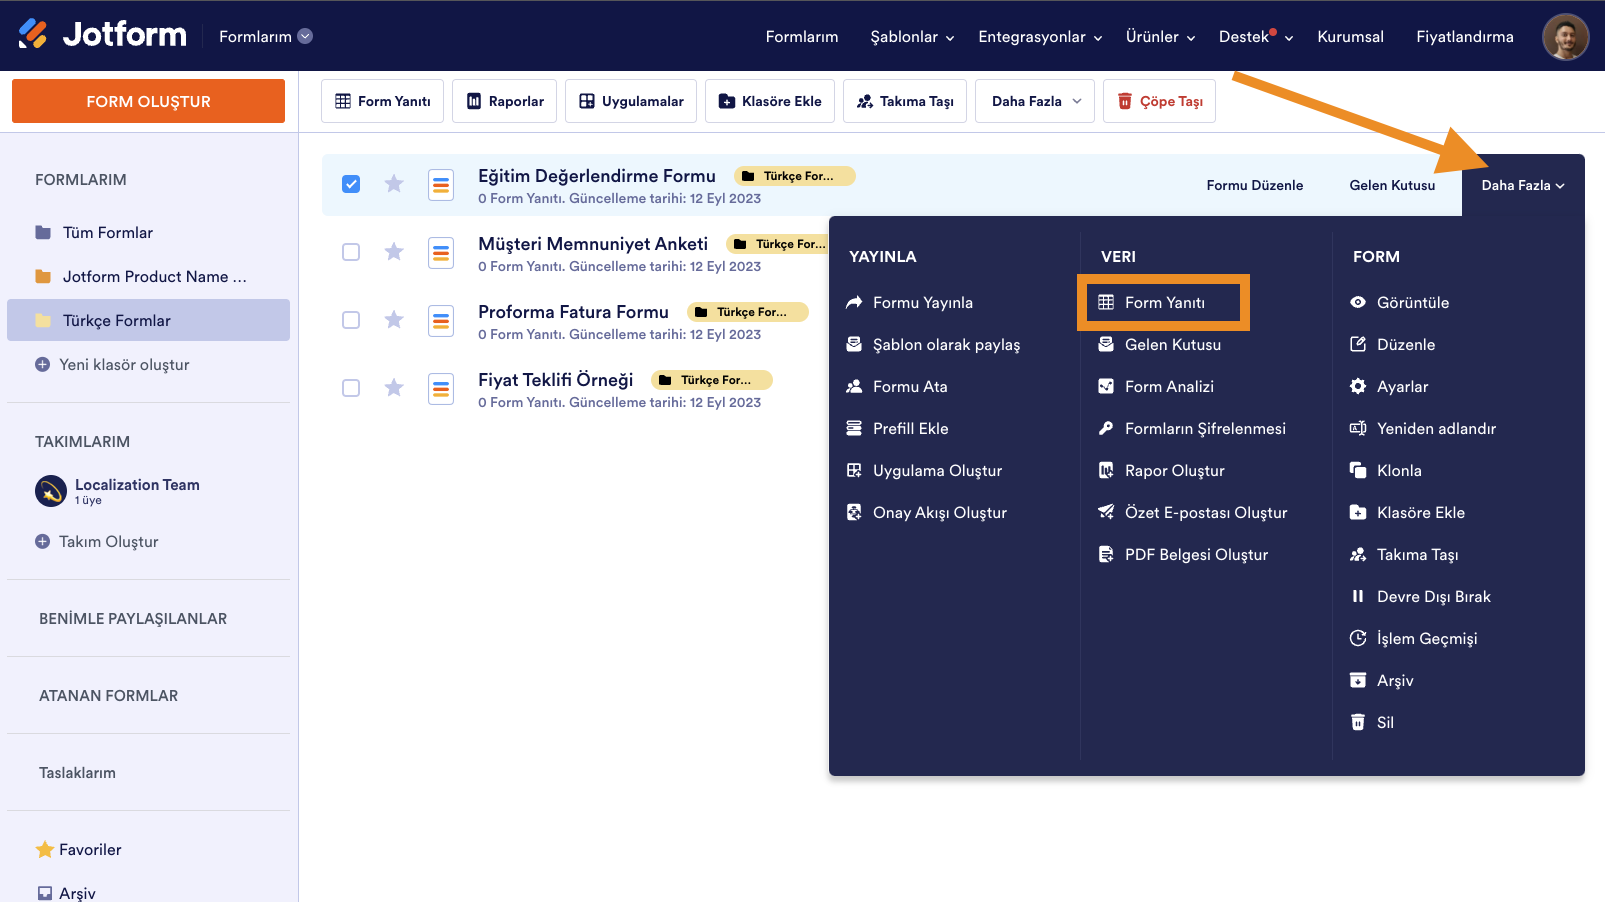Click form icon of Fiyat Teklifi Örneği
Image resolution: width=1605 pixels, height=902 pixels.
click(441, 389)
